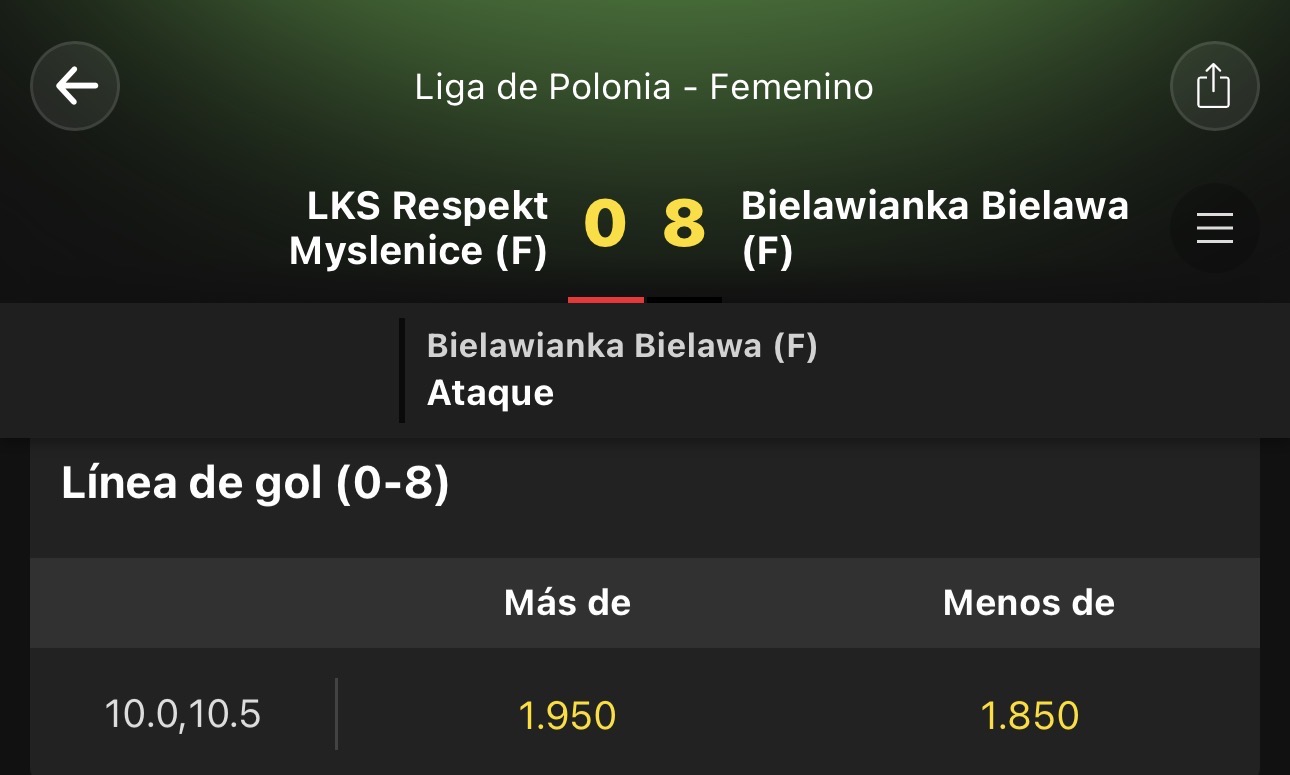Select the Más de 1.950 odds
This screenshot has height=775, width=1290.
(x=567, y=715)
